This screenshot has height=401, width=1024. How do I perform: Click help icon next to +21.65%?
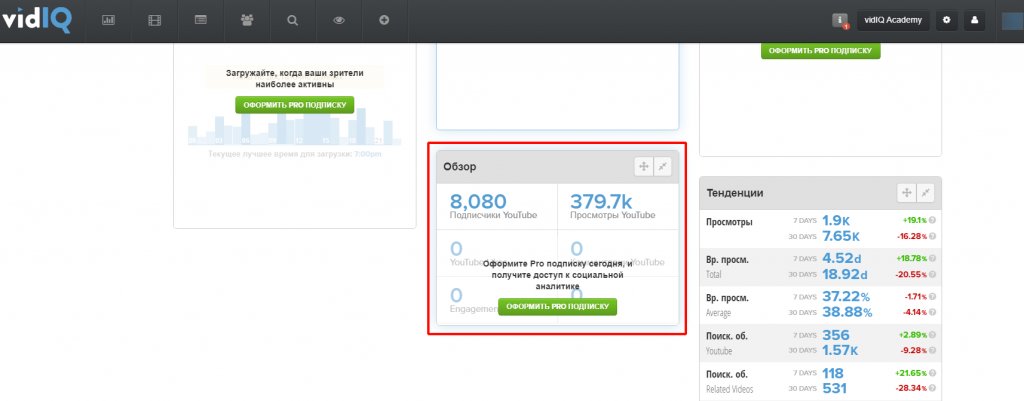click(x=933, y=373)
